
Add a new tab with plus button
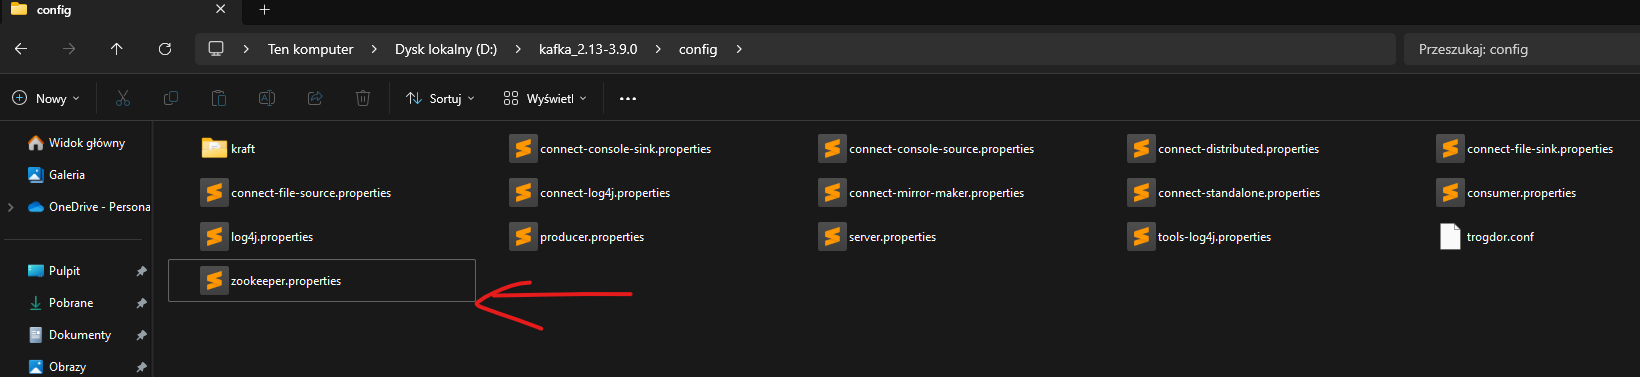pos(264,10)
